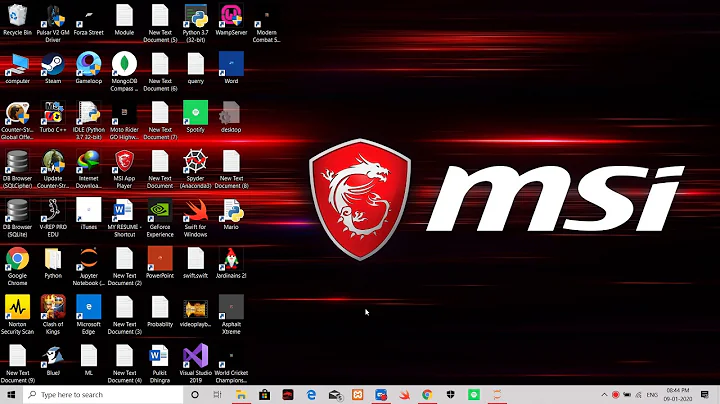Open the Action Center notifications icon
Screen dimensions: 720x404
point(705,395)
